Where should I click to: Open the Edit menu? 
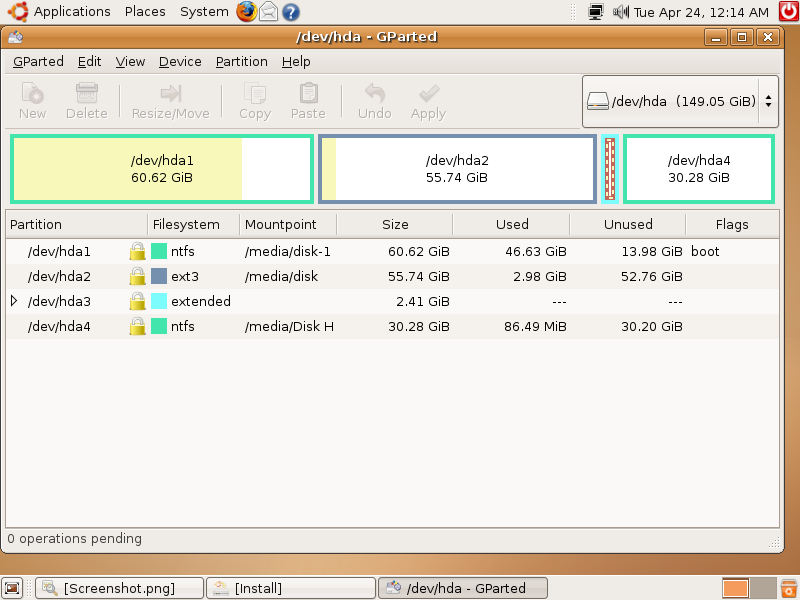(89, 62)
